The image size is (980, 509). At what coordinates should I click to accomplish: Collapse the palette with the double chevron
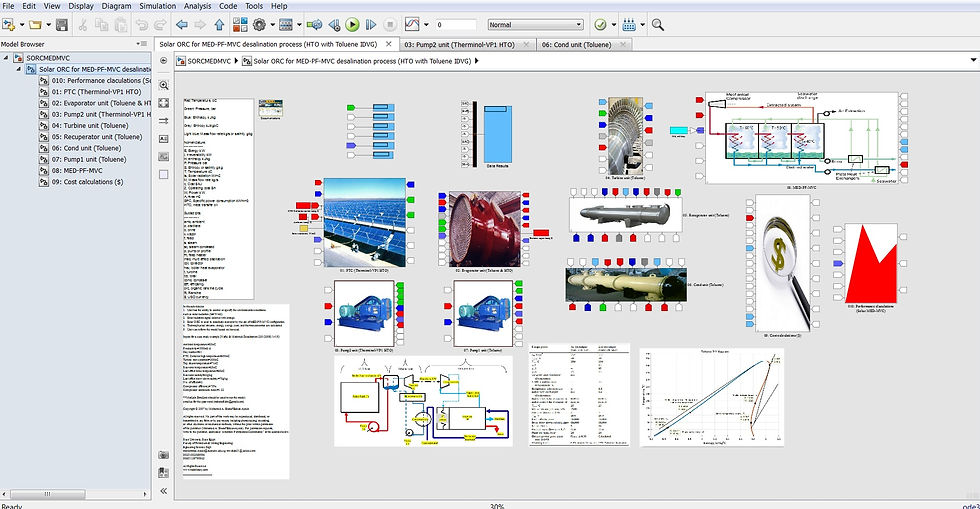coord(164,491)
